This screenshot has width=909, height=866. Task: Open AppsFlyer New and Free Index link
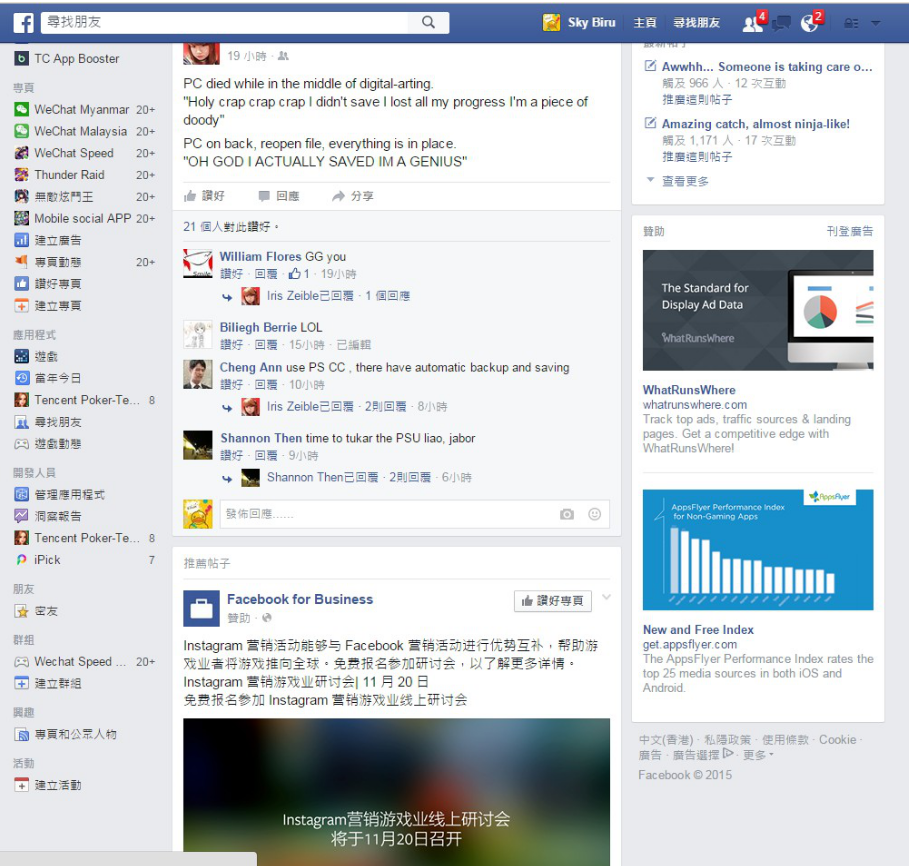click(x=698, y=630)
